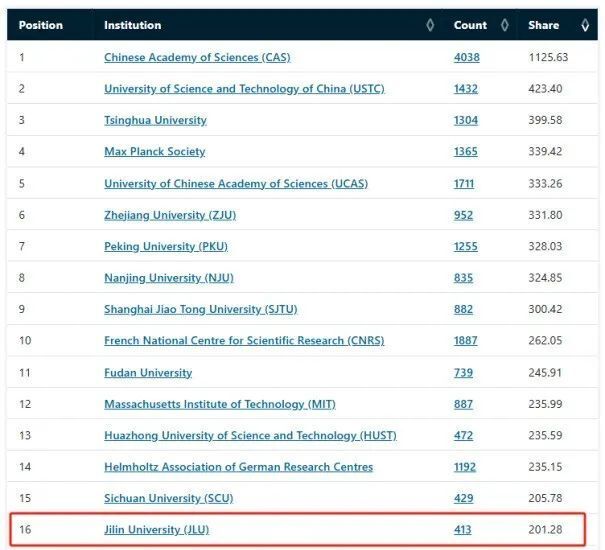Open Massachusetts Institute of Technology (MIT) link

[220, 404]
